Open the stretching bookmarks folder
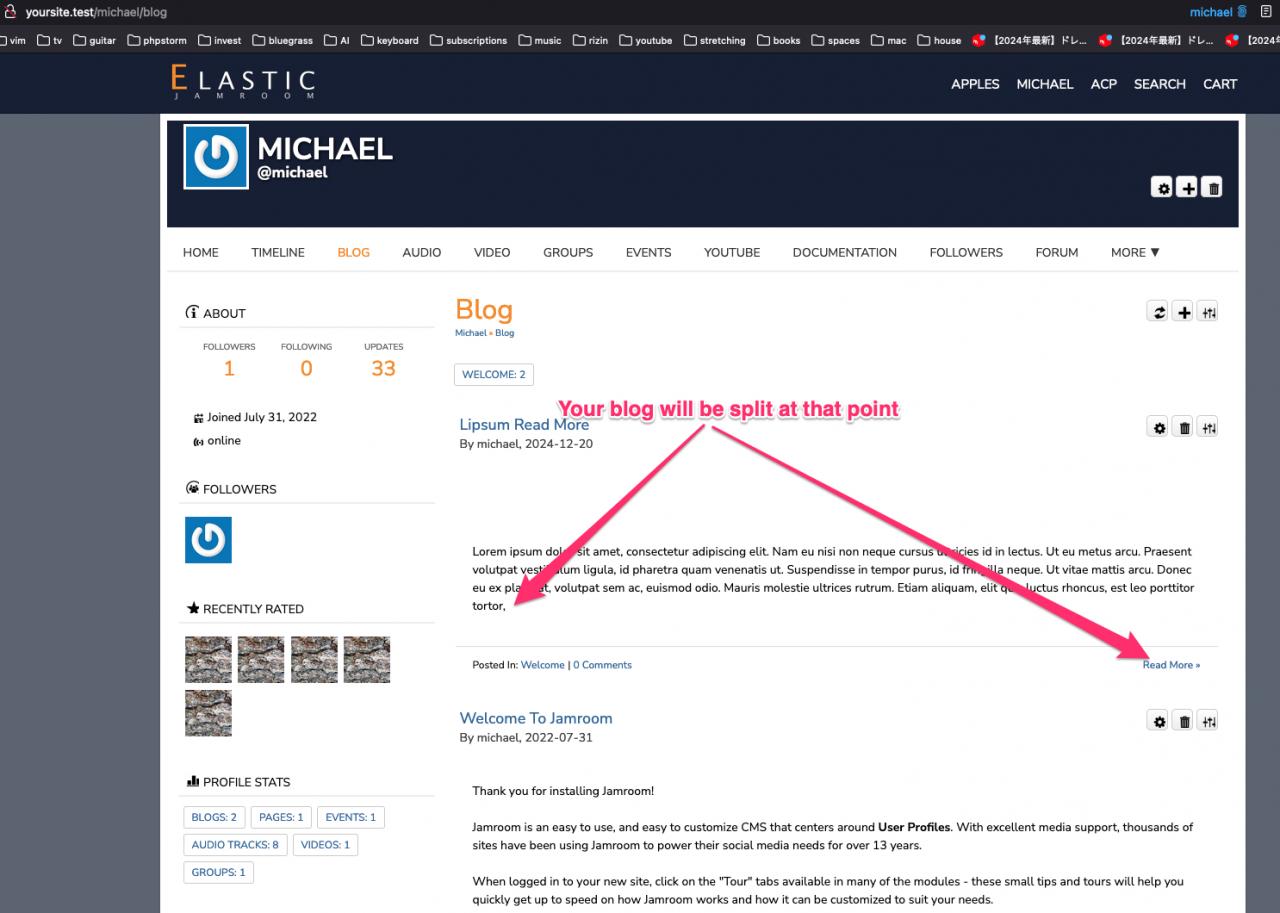The height and width of the screenshot is (913, 1280). tap(714, 40)
